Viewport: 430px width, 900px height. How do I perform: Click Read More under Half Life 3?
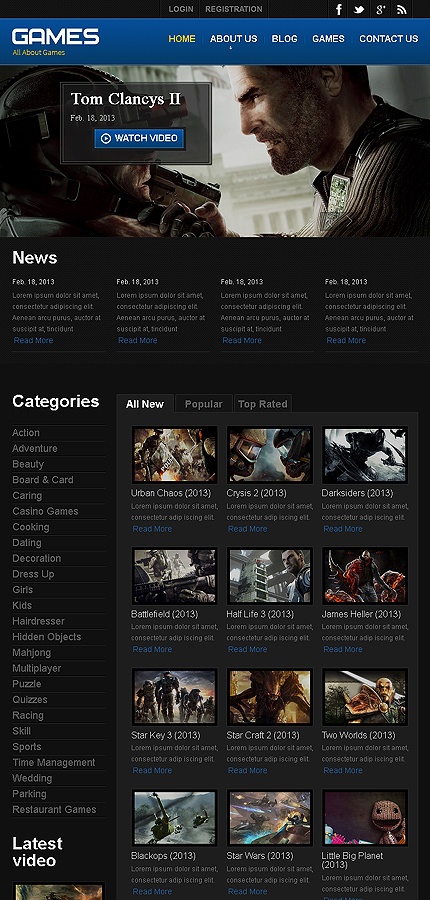coord(247,649)
